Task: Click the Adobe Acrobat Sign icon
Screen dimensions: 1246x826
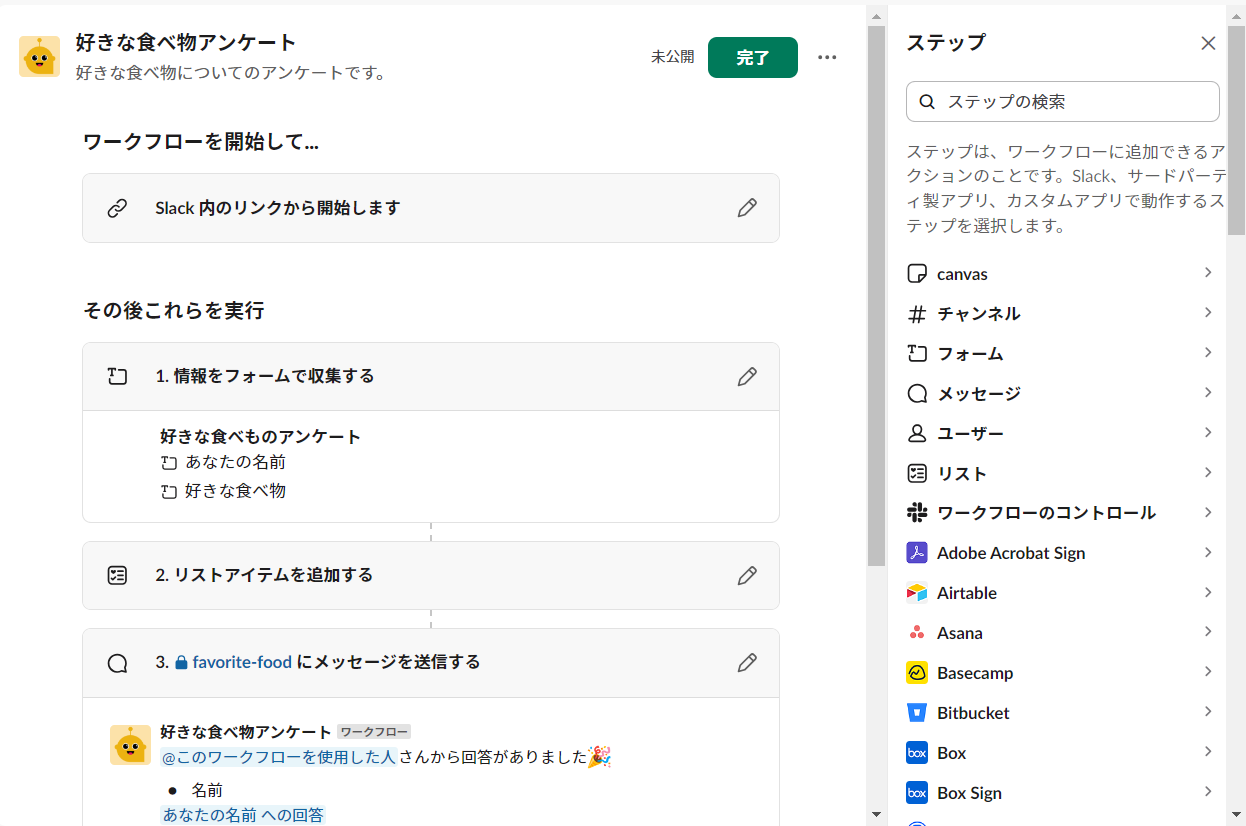Action: pyautogui.click(x=917, y=553)
